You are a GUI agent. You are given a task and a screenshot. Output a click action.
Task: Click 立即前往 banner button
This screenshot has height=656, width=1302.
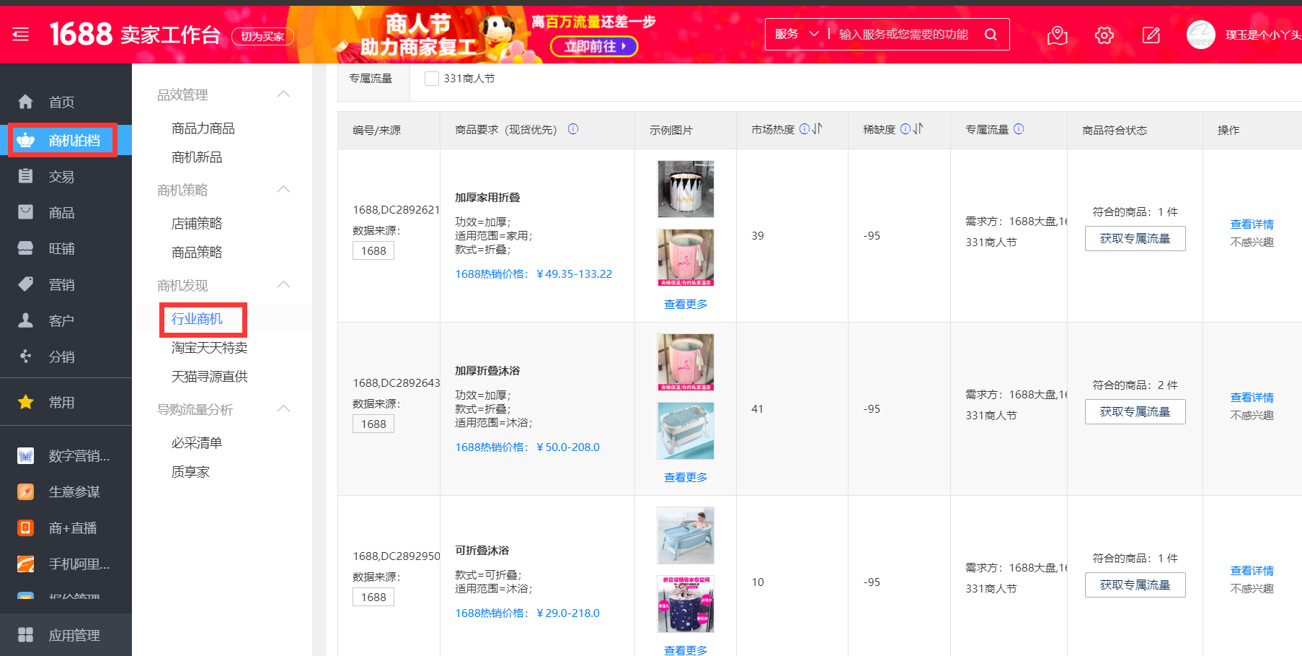pyautogui.click(x=594, y=46)
